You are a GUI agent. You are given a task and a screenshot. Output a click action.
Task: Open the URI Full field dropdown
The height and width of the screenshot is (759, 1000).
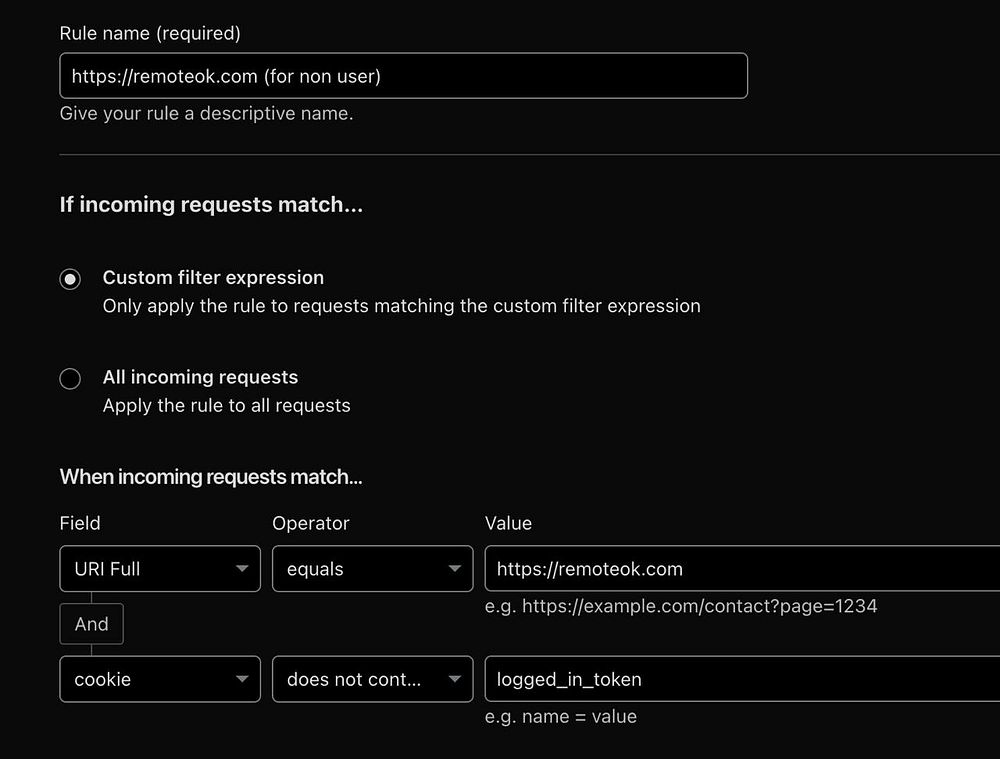160,569
